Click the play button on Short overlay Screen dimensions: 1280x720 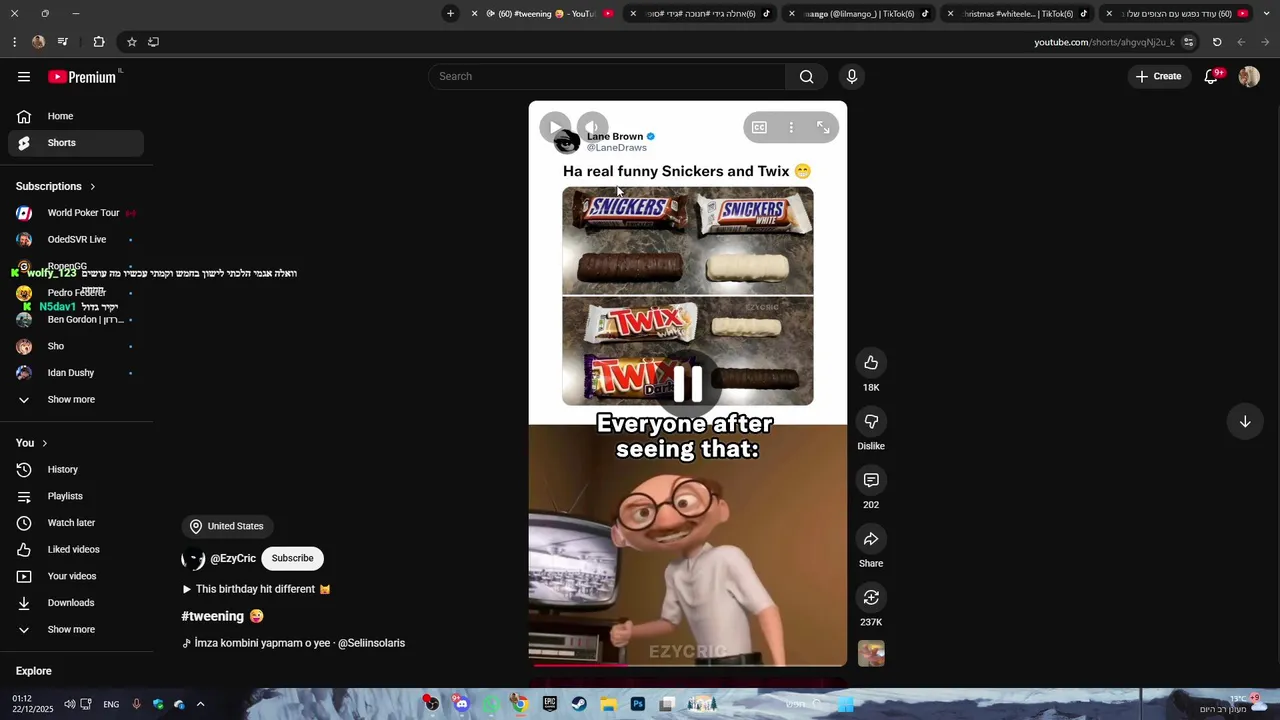click(x=555, y=127)
